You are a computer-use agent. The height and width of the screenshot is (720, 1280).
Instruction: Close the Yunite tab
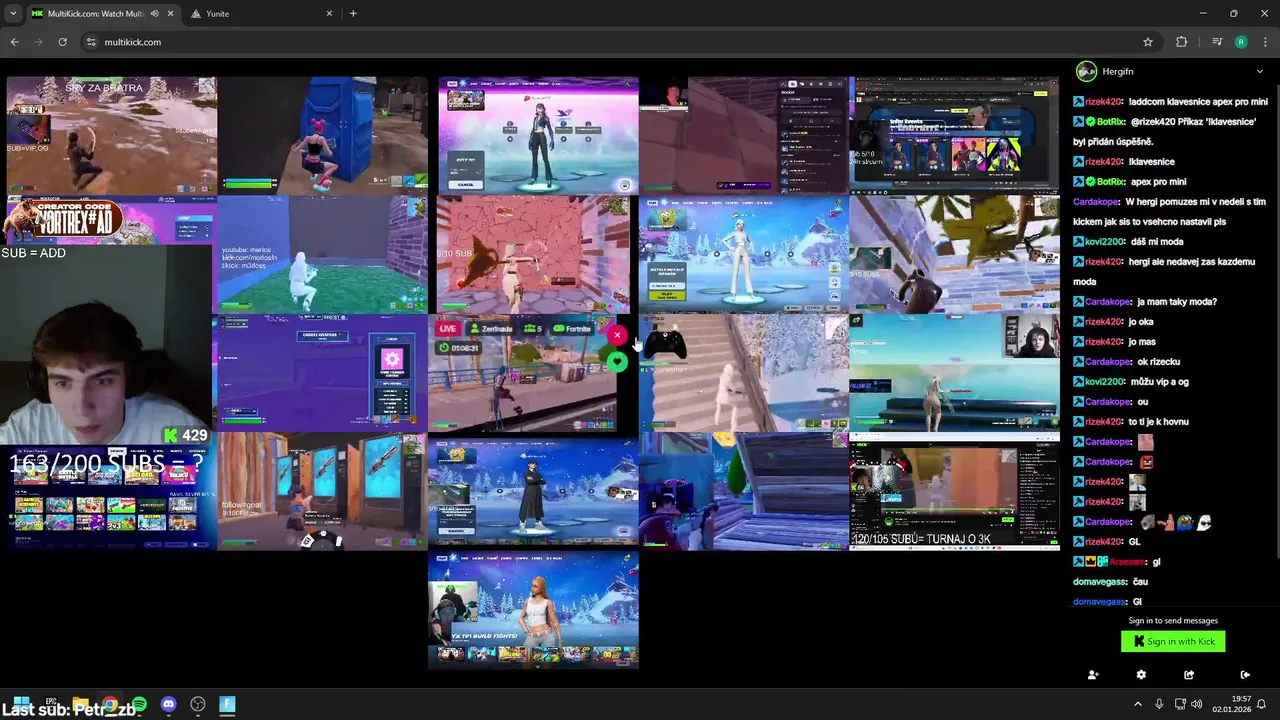(x=329, y=14)
